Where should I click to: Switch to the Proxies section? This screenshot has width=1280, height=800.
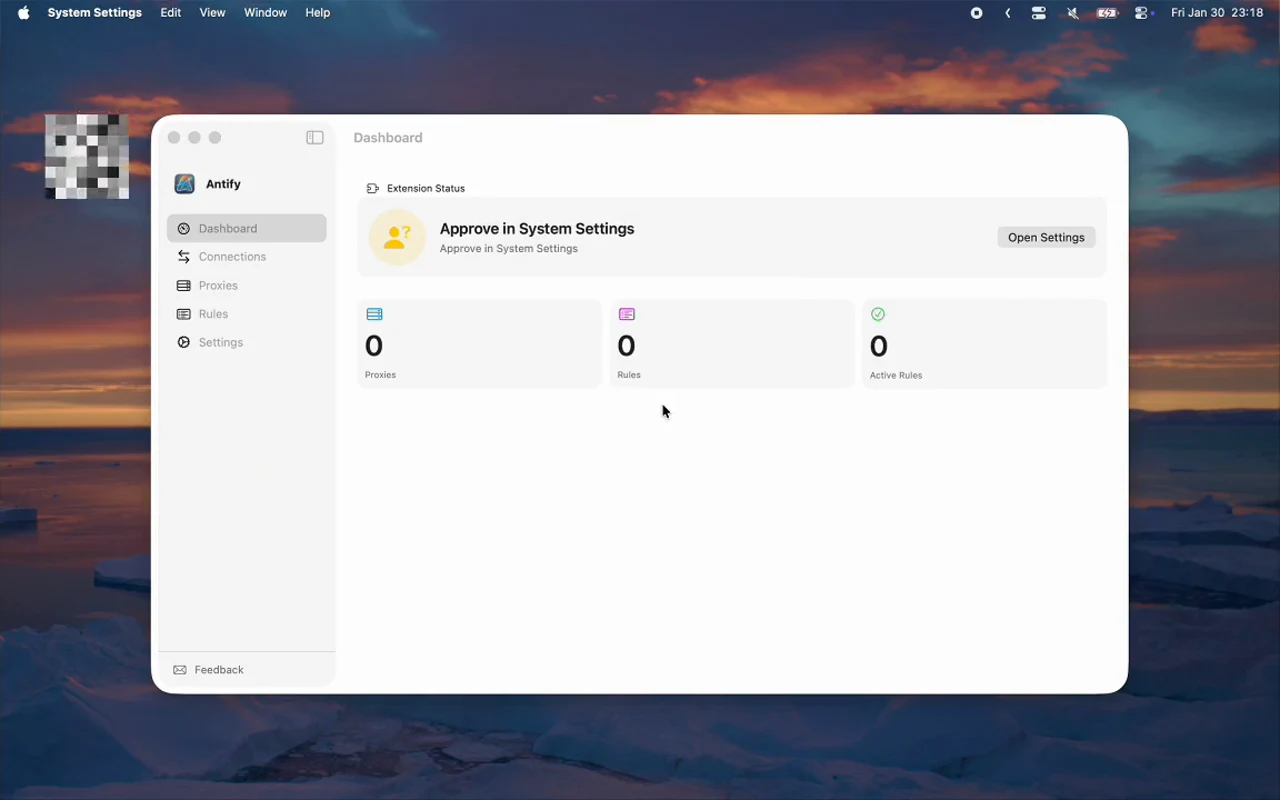click(247, 285)
